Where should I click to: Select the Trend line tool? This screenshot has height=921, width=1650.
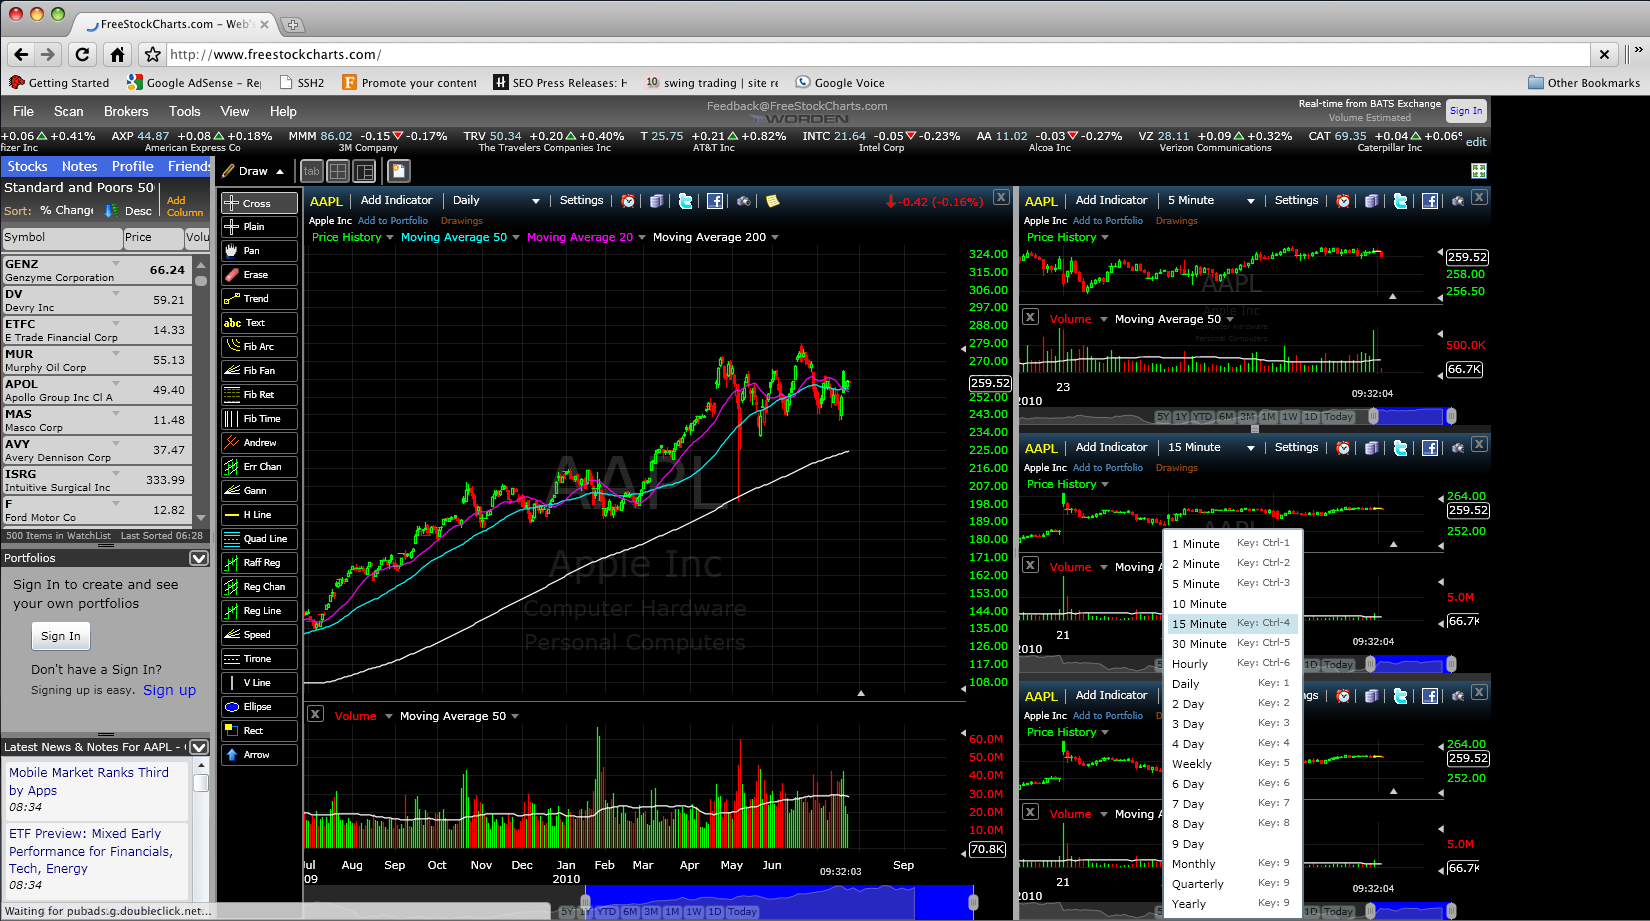(x=259, y=299)
